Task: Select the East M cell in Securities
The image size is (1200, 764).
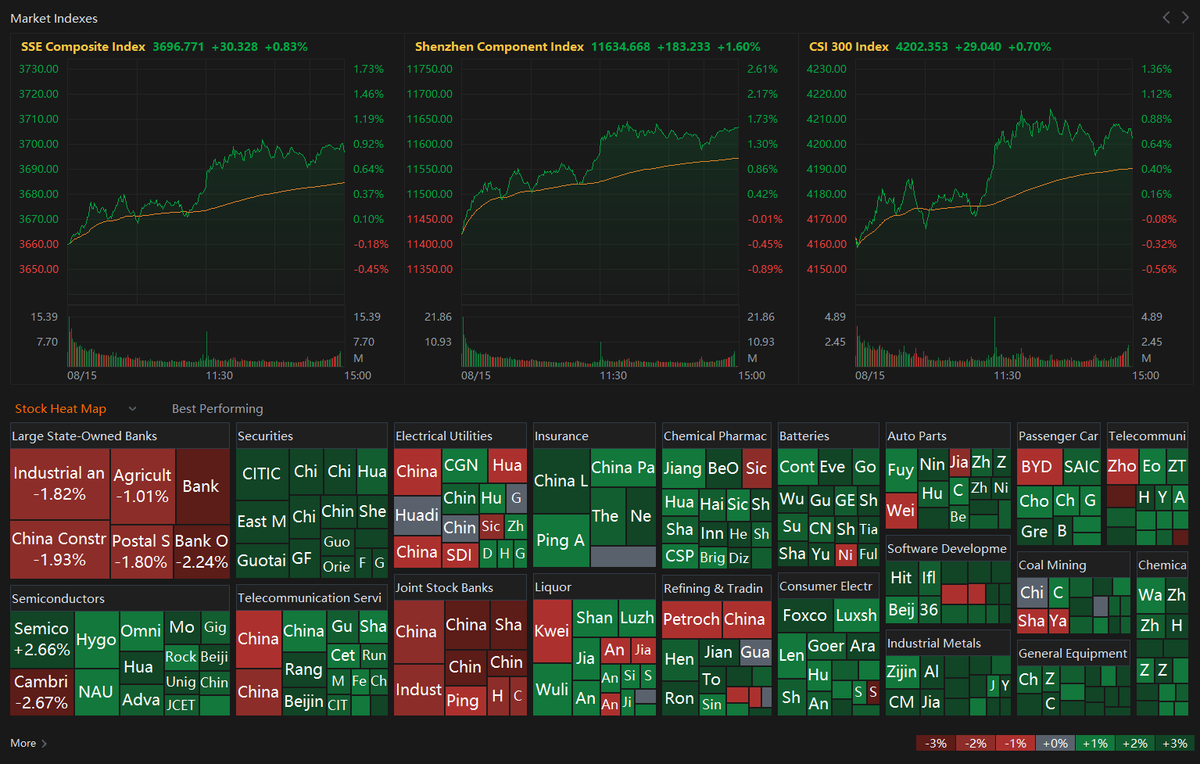Action: pyautogui.click(x=262, y=521)
